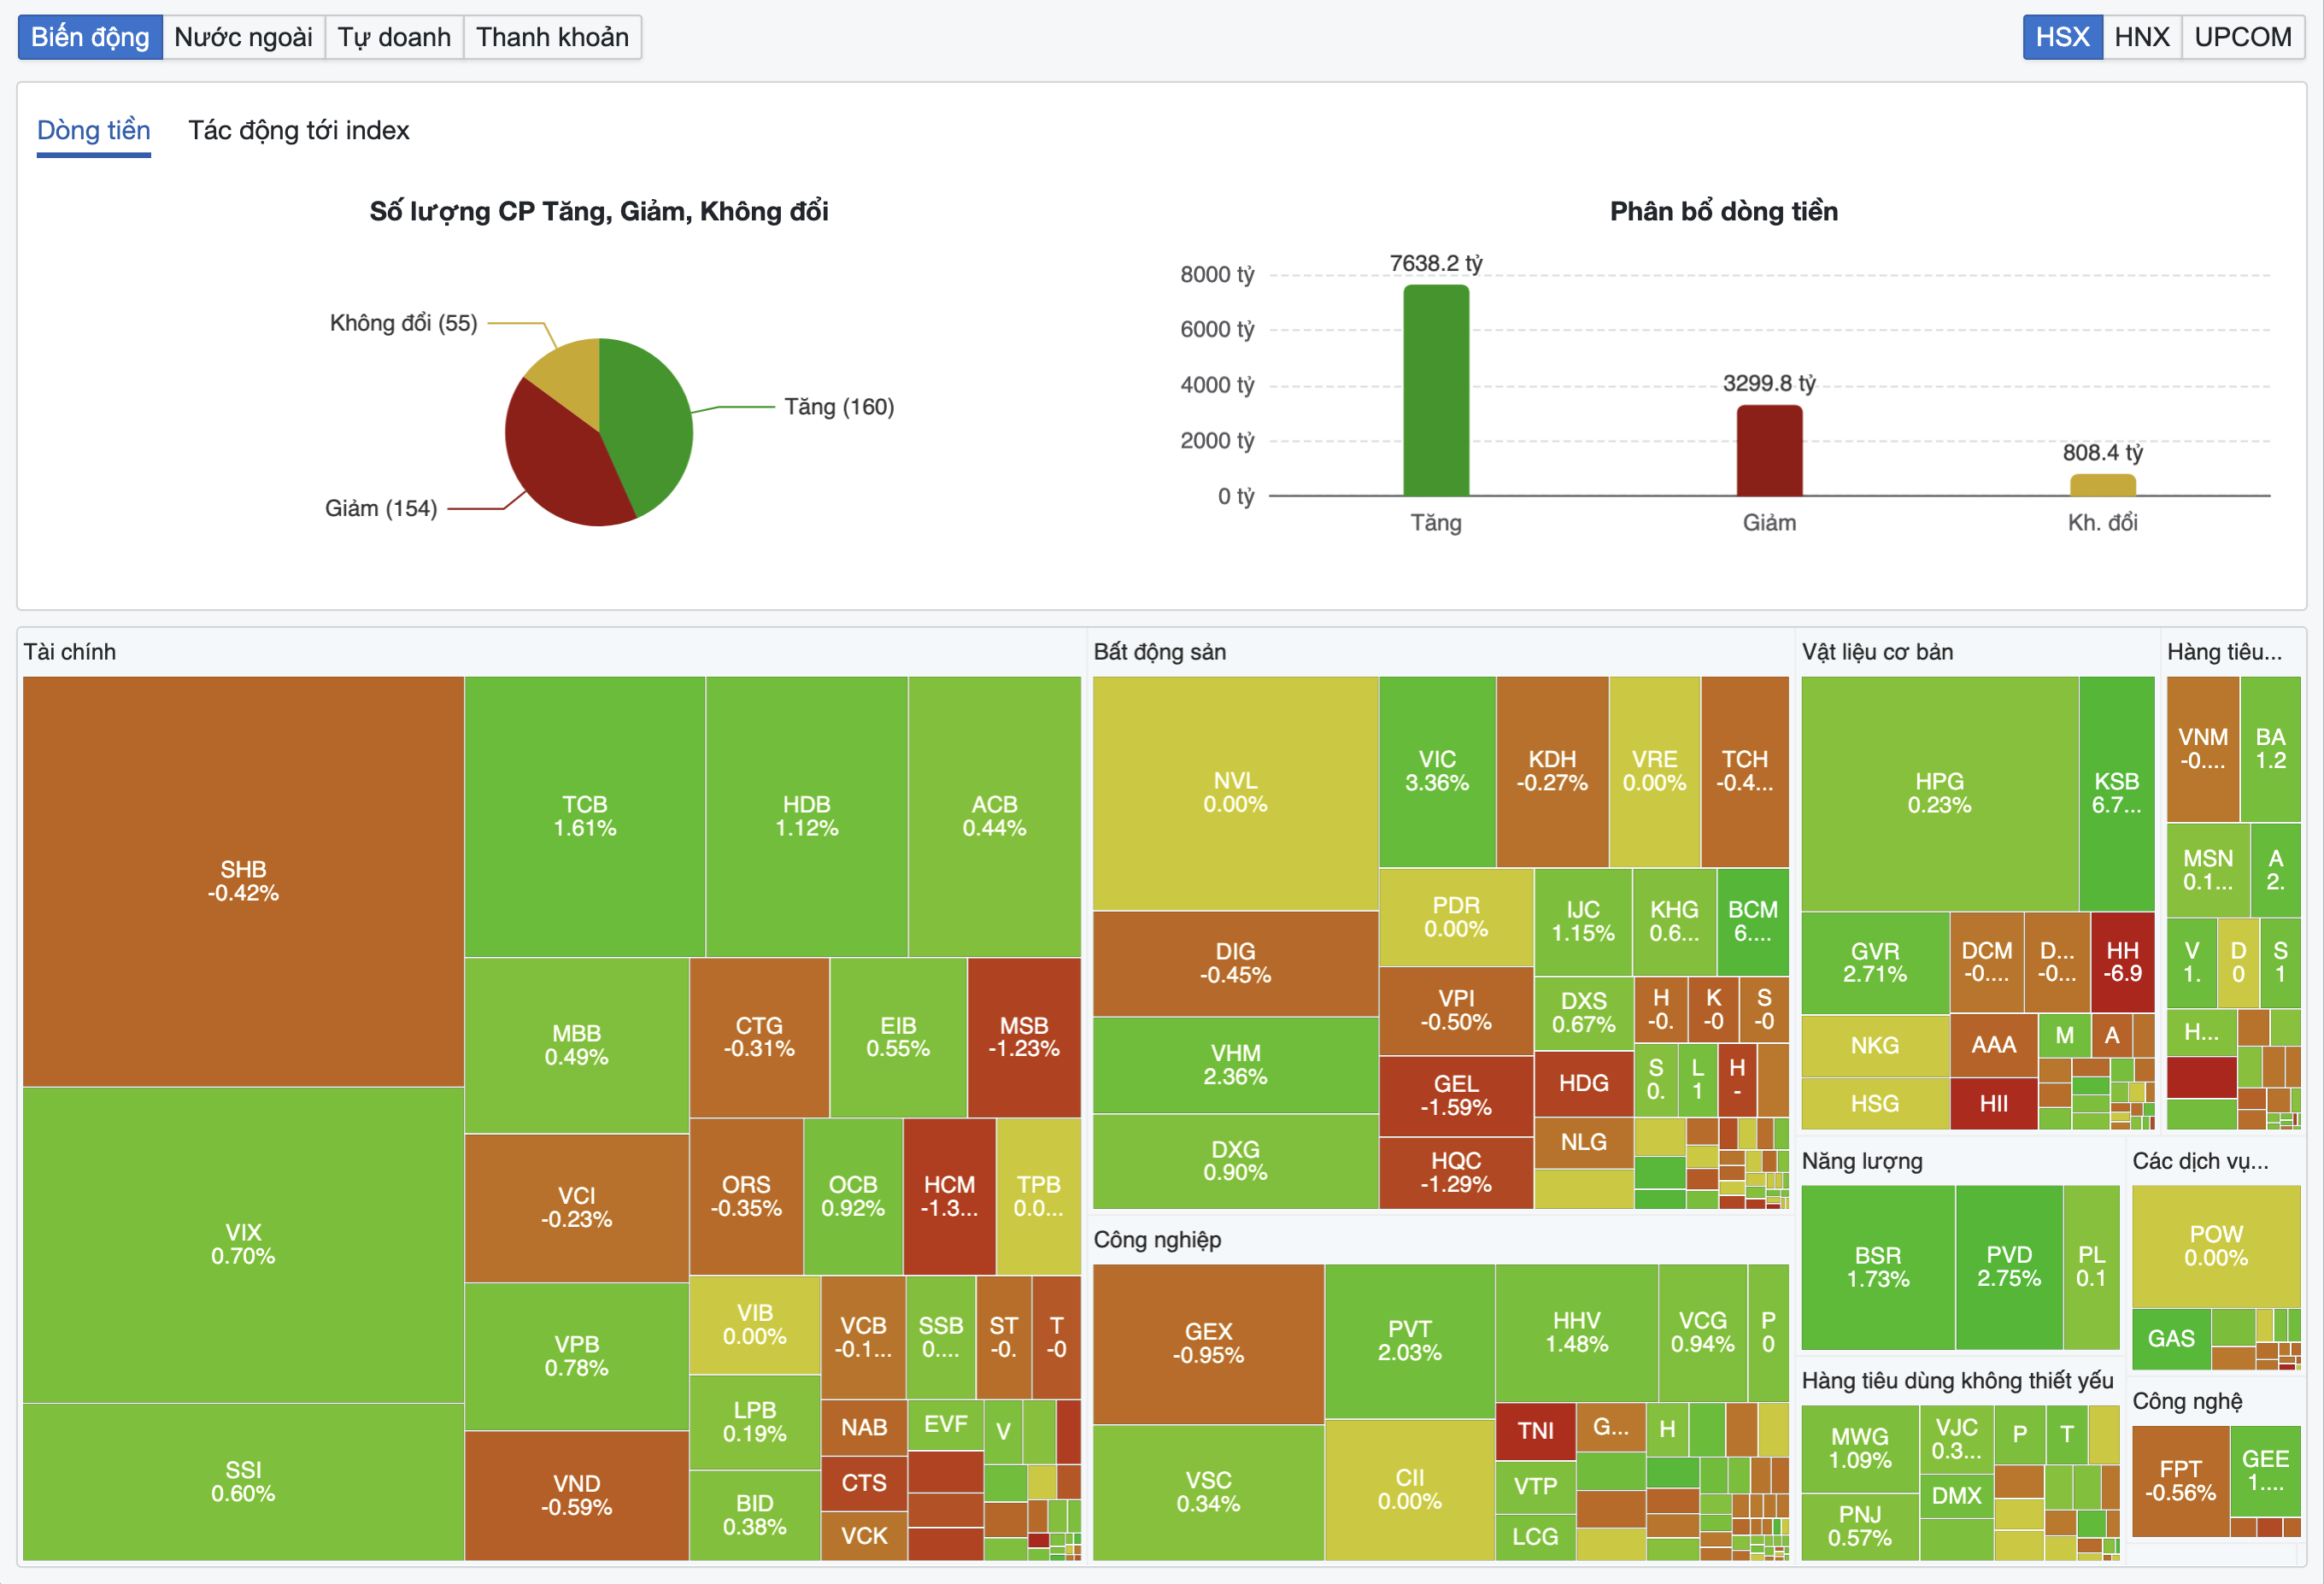This screenshot has height=1584, width=2324.
Task: Click the "Tăng (160)" pie label
Action: click(839, 407)
